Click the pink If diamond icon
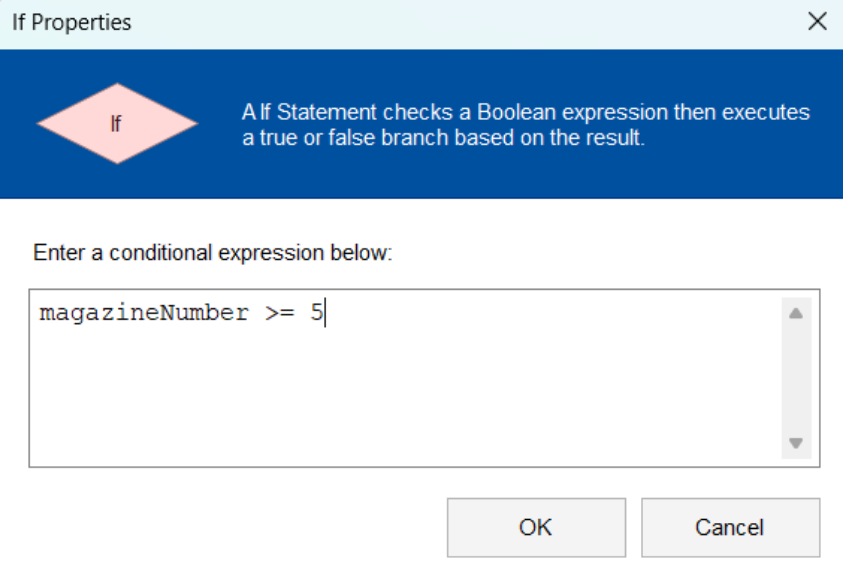This screenshot has width=844, height=575. coord(117,123)
